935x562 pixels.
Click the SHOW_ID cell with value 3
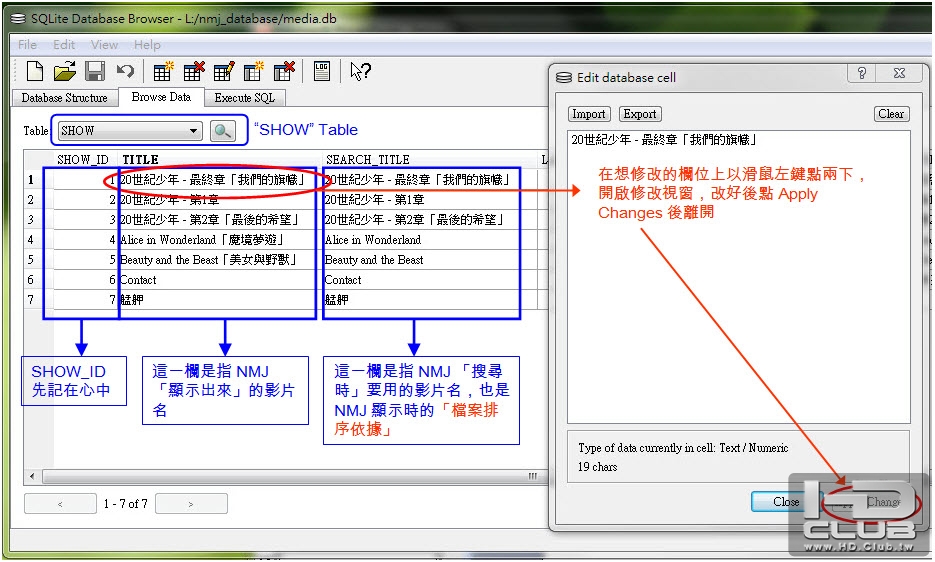click(85, 220)
